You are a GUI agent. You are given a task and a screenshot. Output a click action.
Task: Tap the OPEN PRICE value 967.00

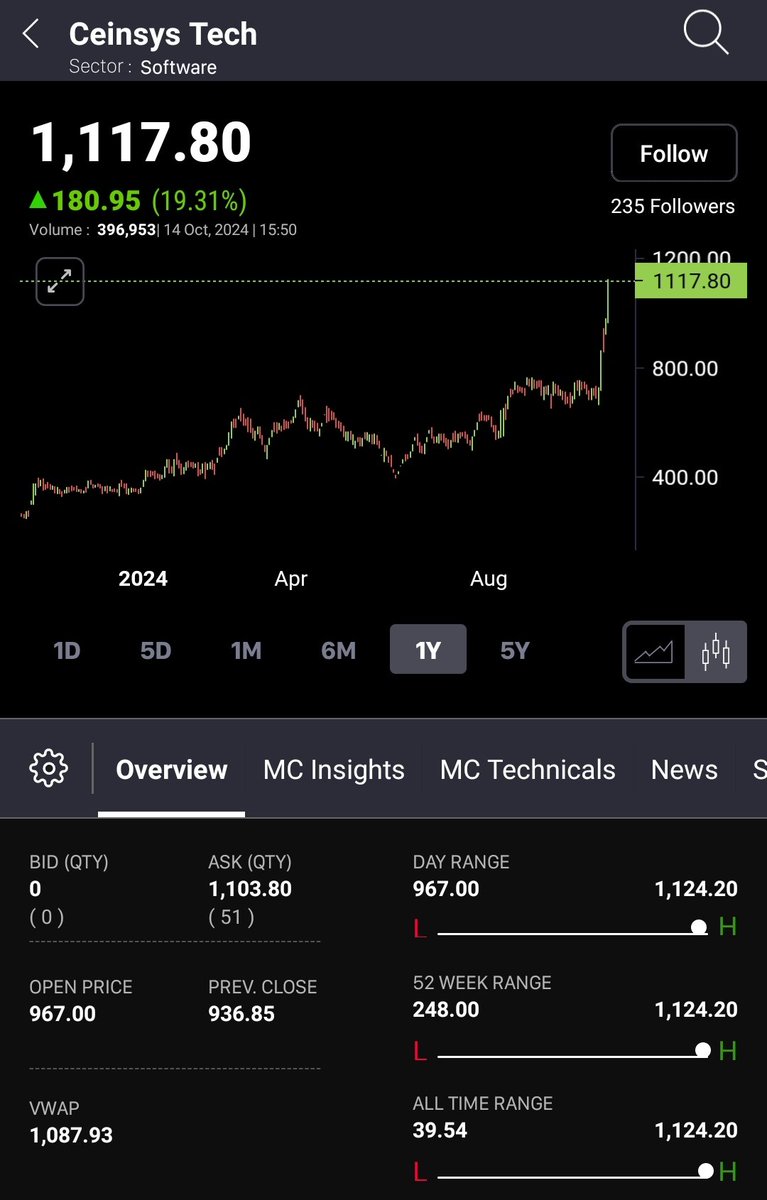click(63, 1014)
